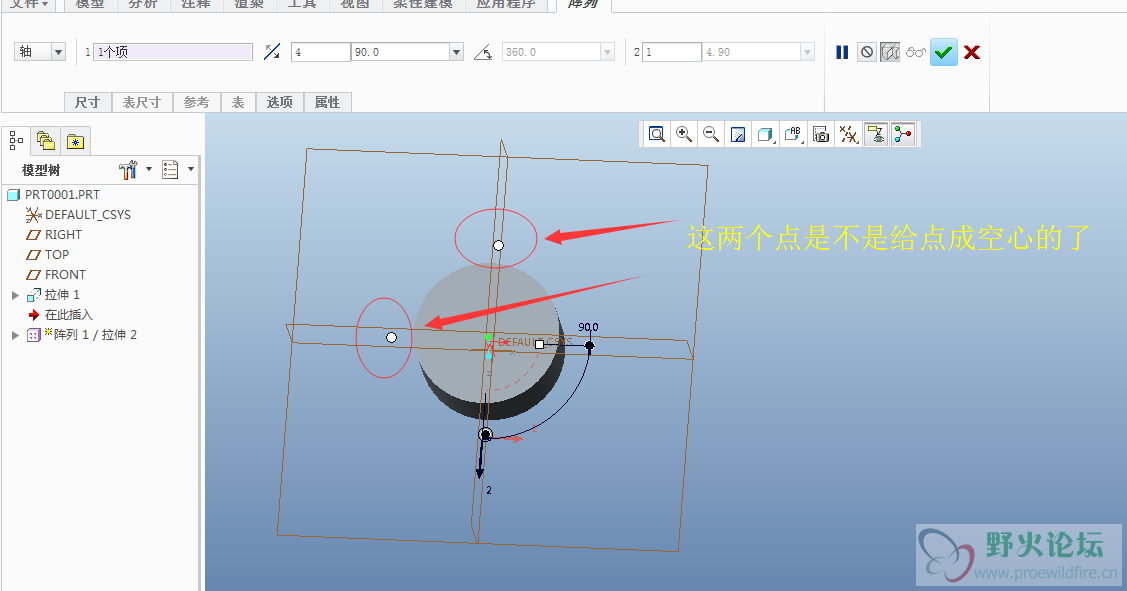Image resolution: width=1127 pixels, height=591 pixels.
Task: Open the folder browser tab icon
Action: pos(45,140)
